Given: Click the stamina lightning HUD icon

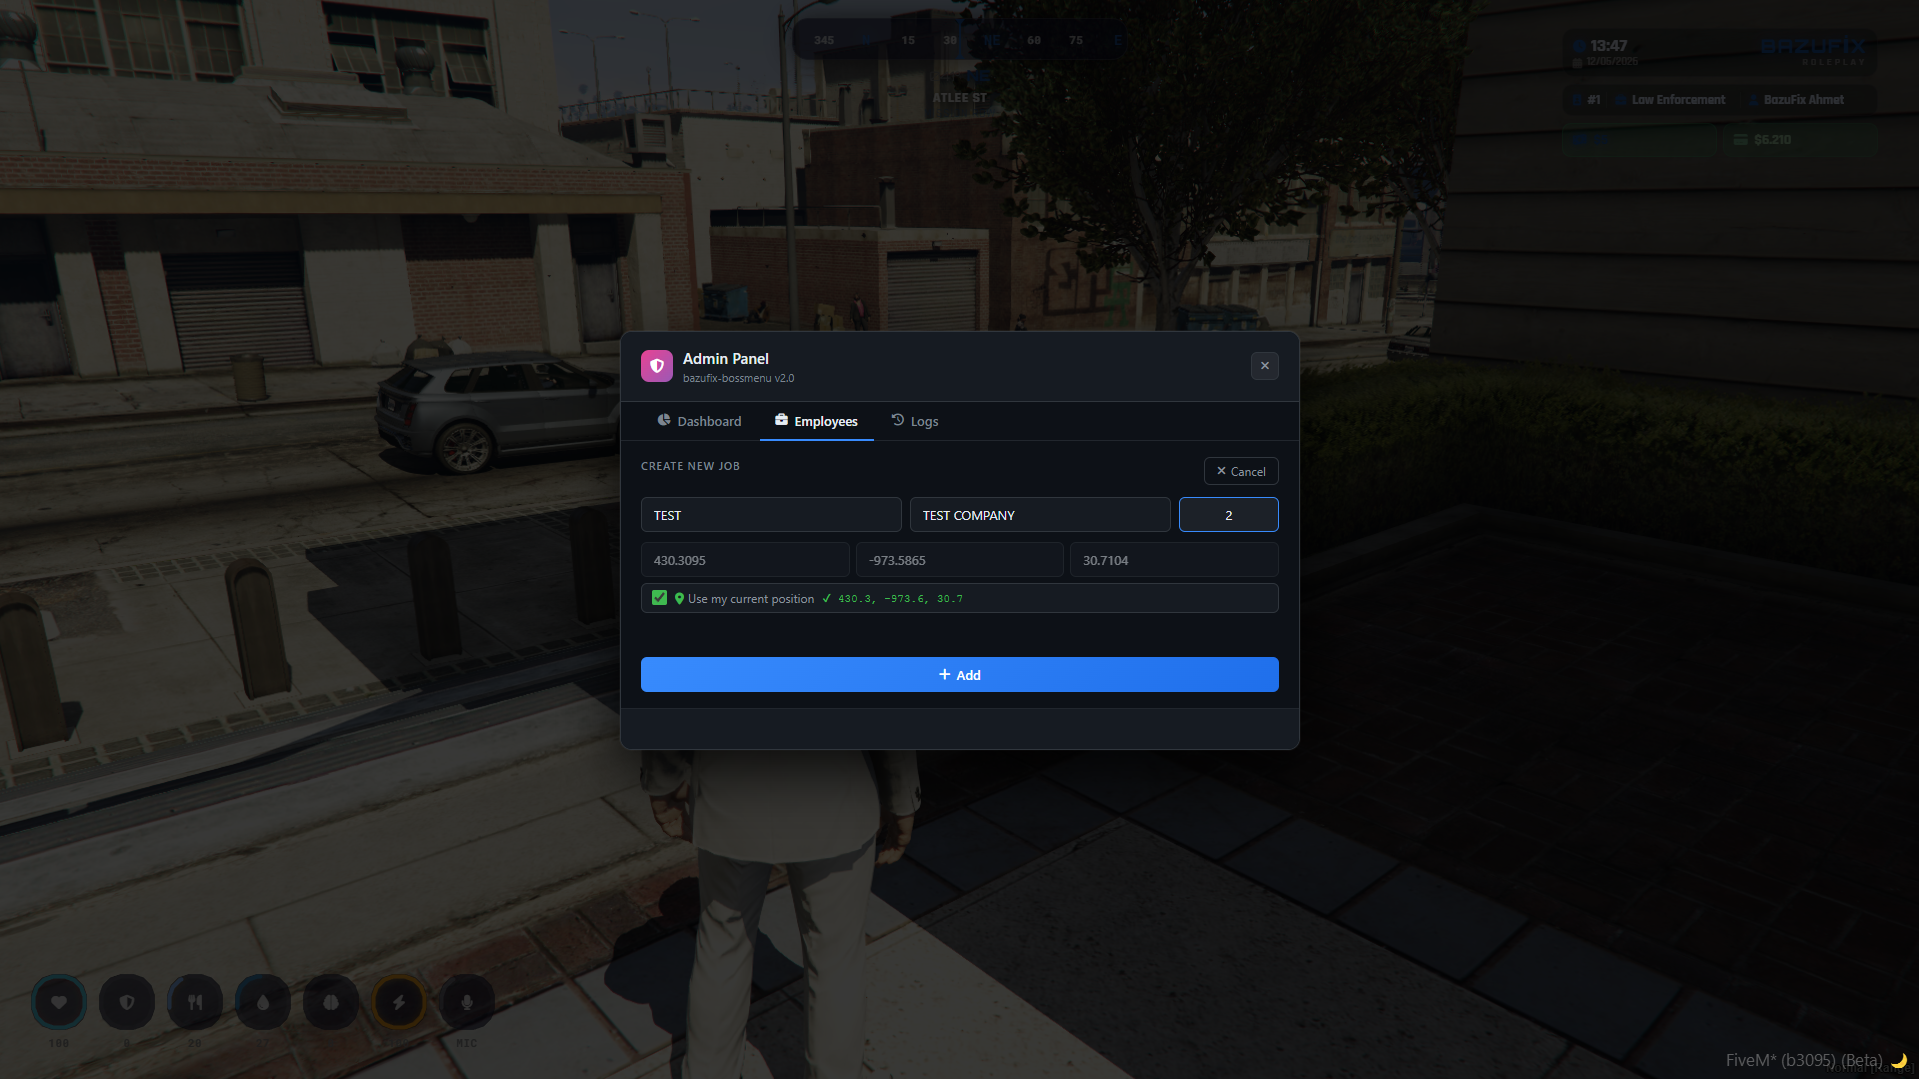Looking at the screenshot, I should point(399,1002).
